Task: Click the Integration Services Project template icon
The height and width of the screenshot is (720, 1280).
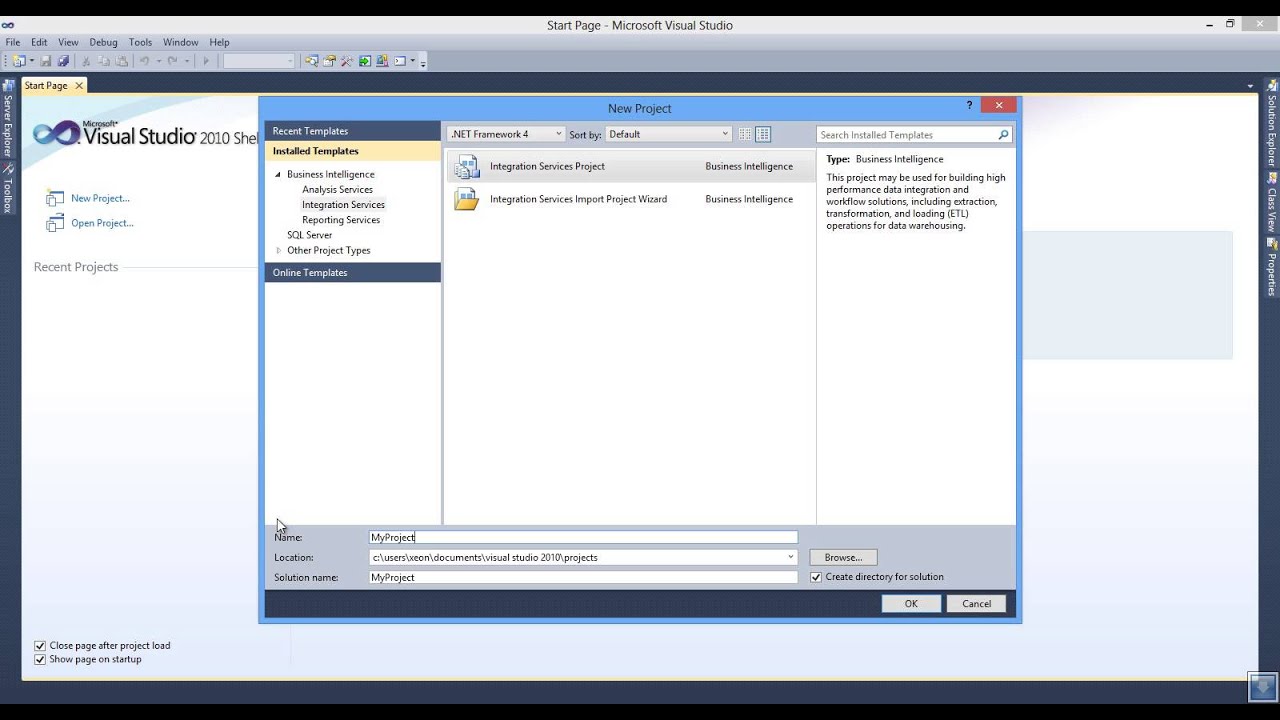Action: point(467,167)
